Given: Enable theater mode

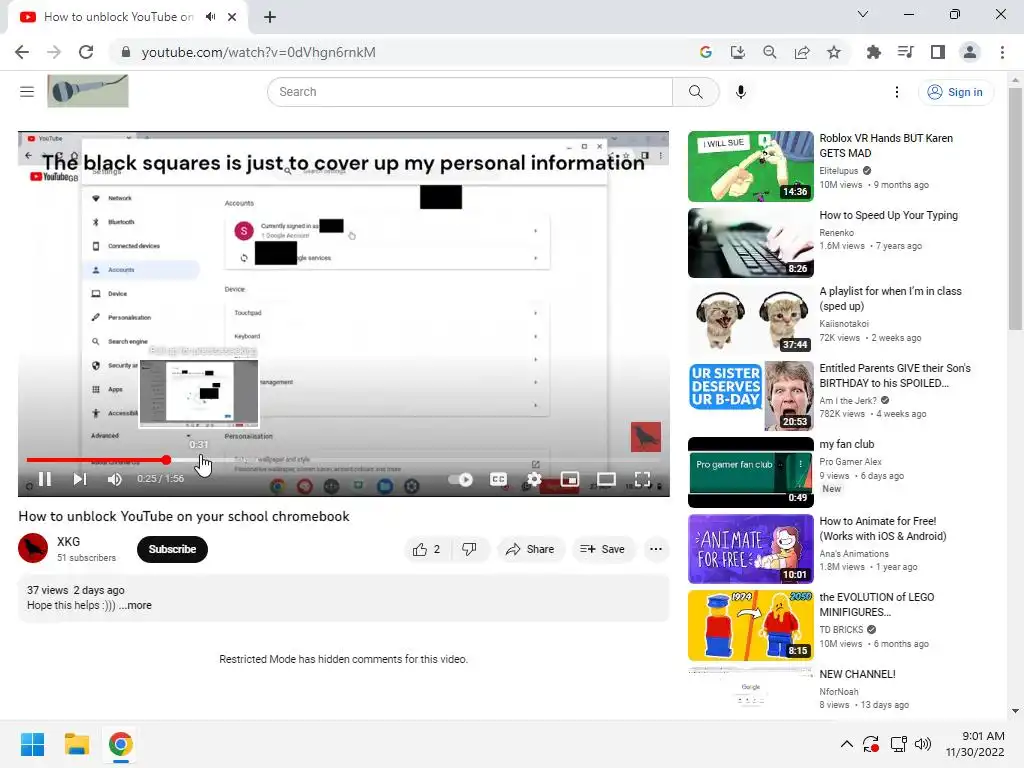Looking at the screenshot, I should click(x=606, y=479).
